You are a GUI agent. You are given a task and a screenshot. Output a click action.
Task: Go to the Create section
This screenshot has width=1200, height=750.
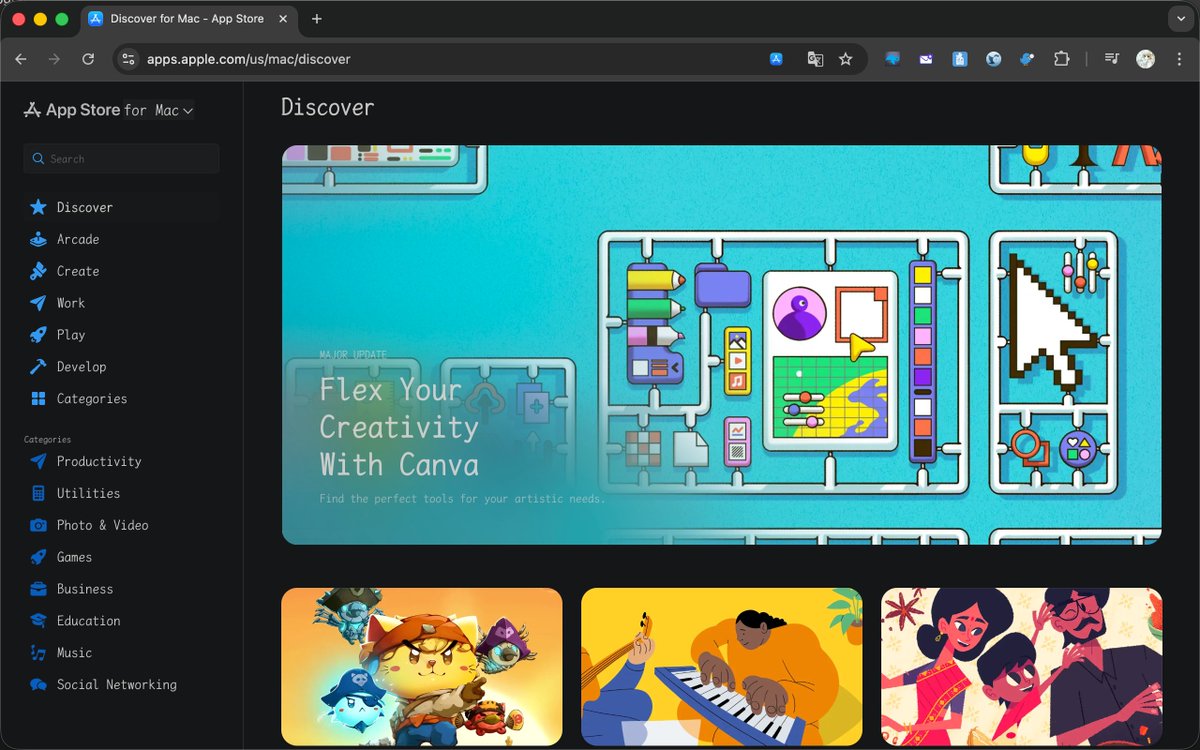coord(78,271)
